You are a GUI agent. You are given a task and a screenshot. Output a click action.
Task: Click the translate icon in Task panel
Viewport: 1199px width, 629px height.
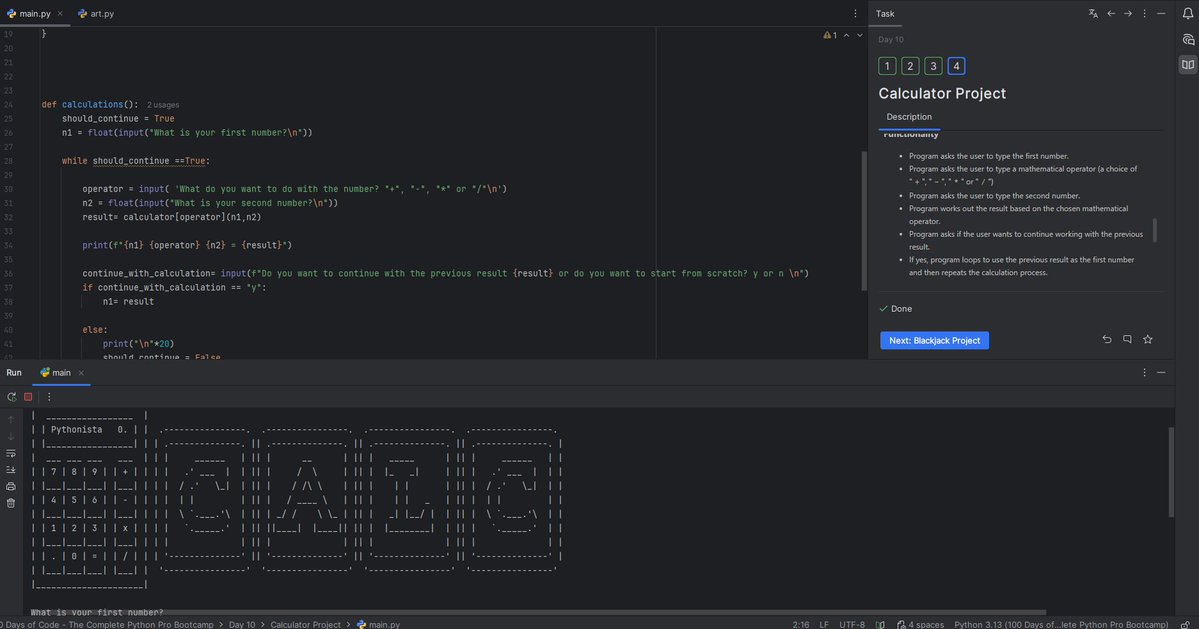(x=1093, y=14)
